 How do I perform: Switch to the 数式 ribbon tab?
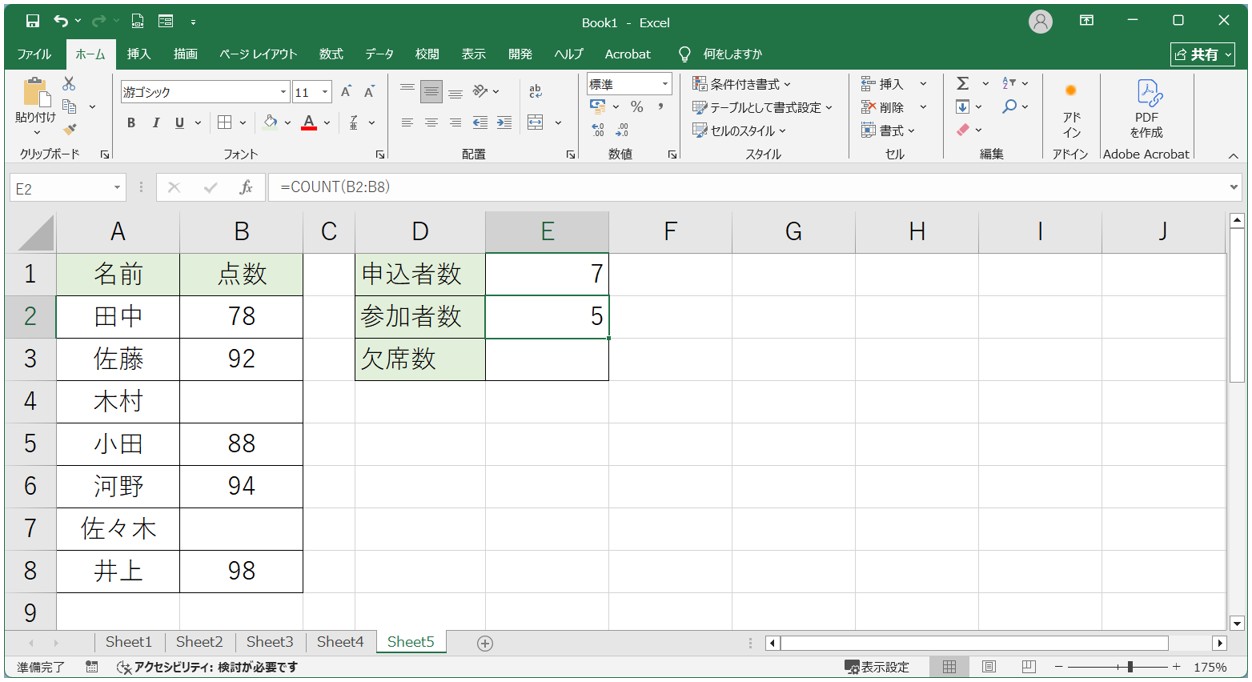tap(330, 54)
